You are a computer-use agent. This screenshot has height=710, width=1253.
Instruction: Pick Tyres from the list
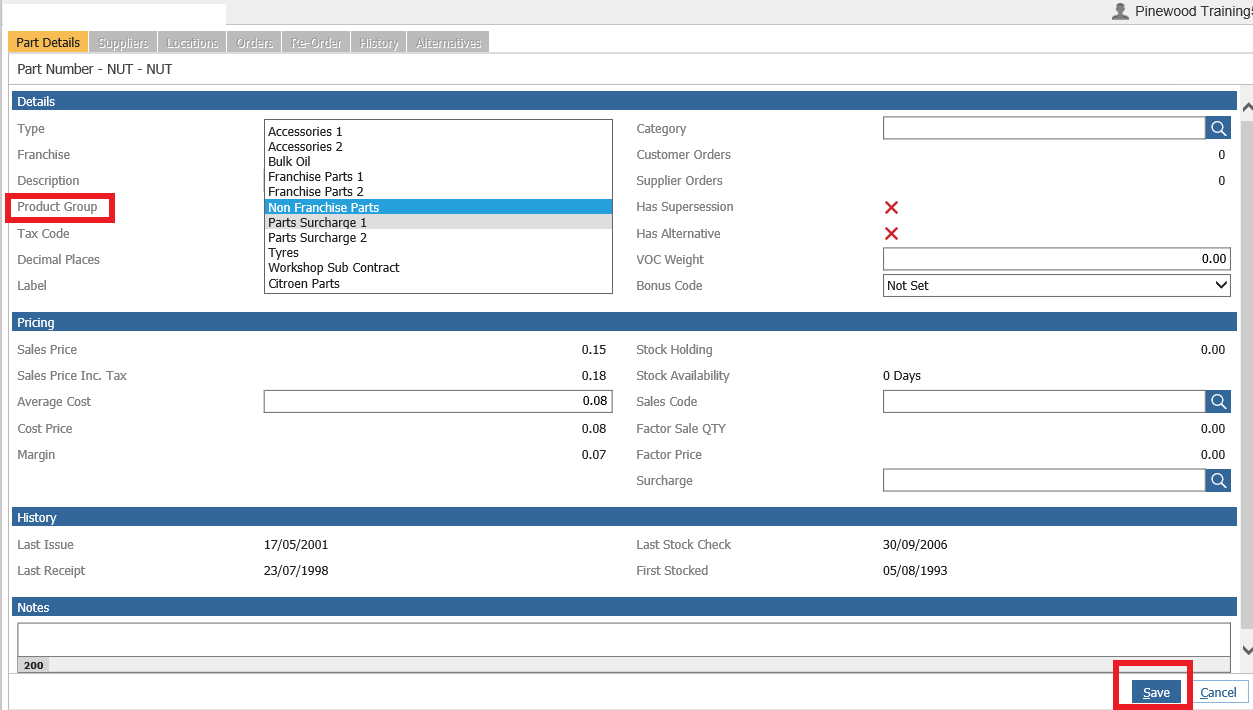438,253
